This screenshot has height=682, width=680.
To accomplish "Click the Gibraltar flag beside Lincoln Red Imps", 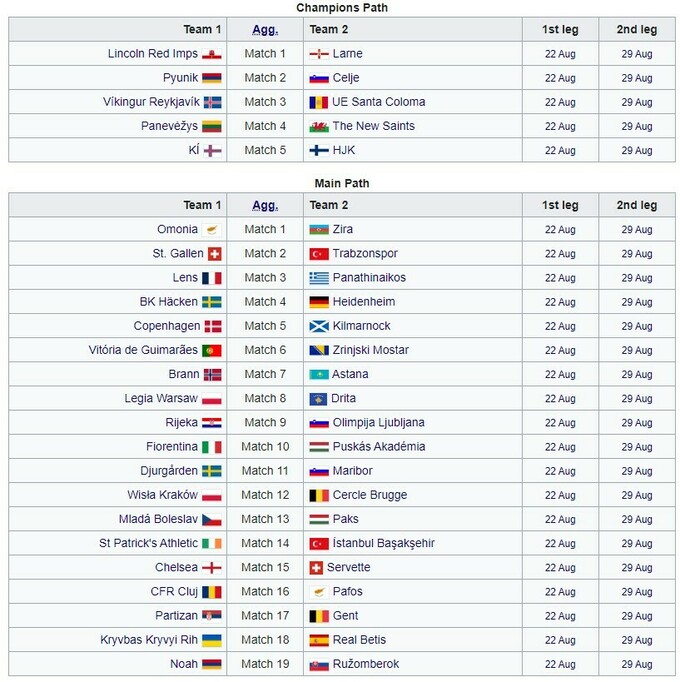I will (x=211, y=54).
